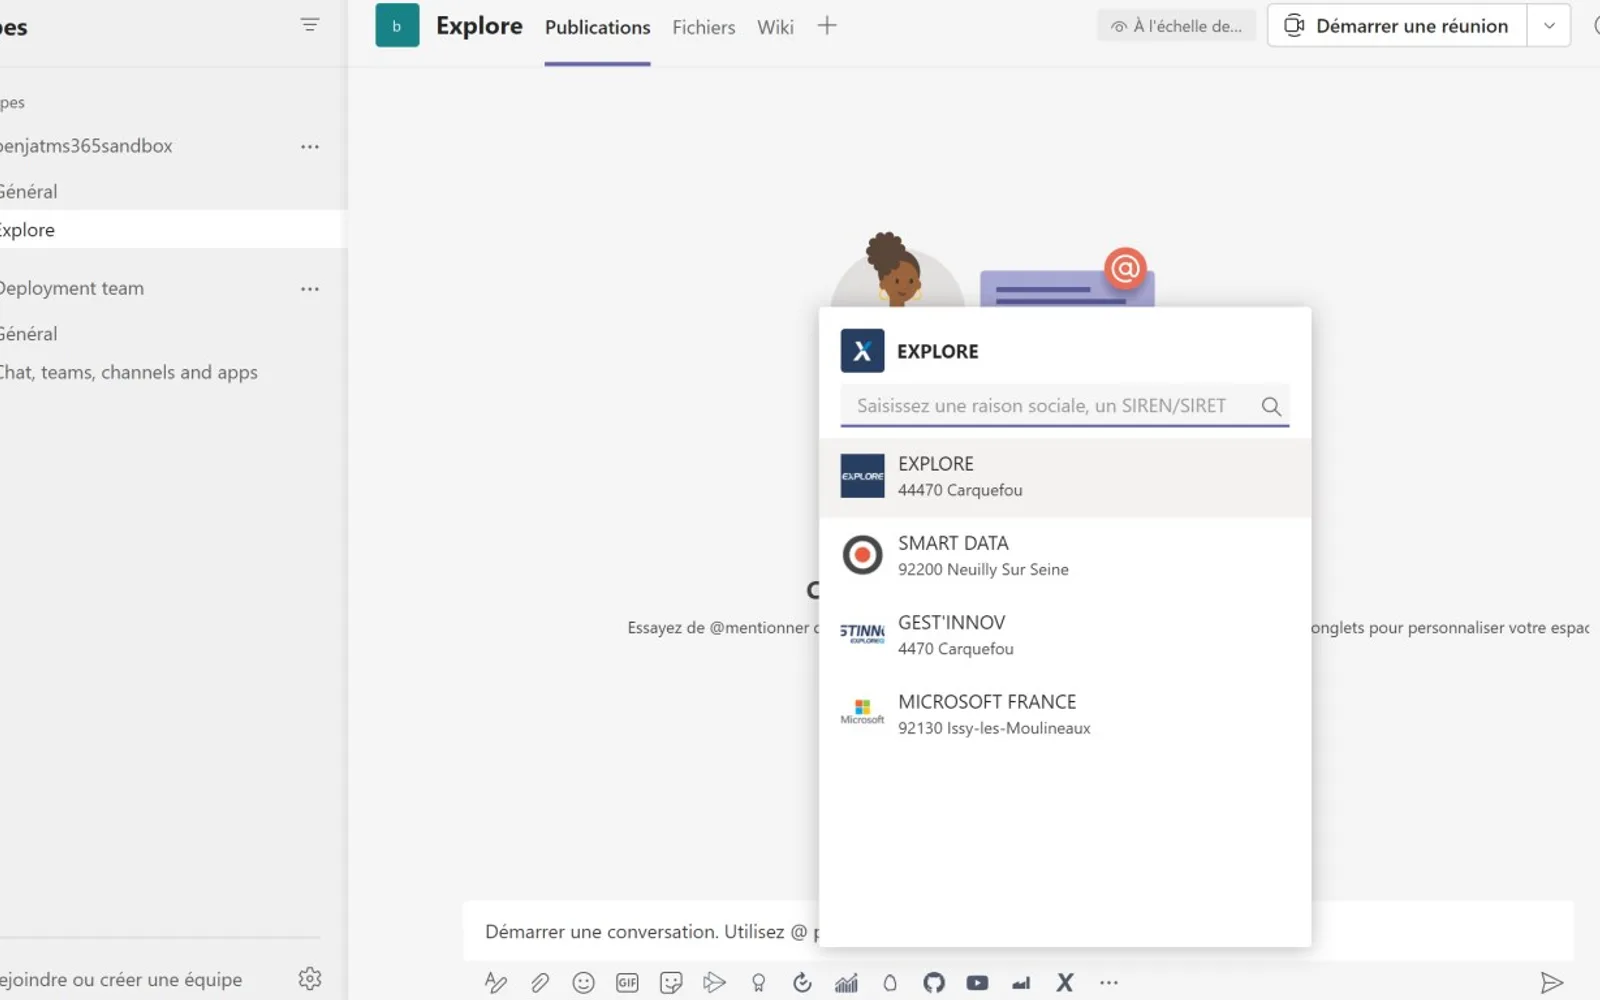Click the bar graph app icon

coord(1021,982)
